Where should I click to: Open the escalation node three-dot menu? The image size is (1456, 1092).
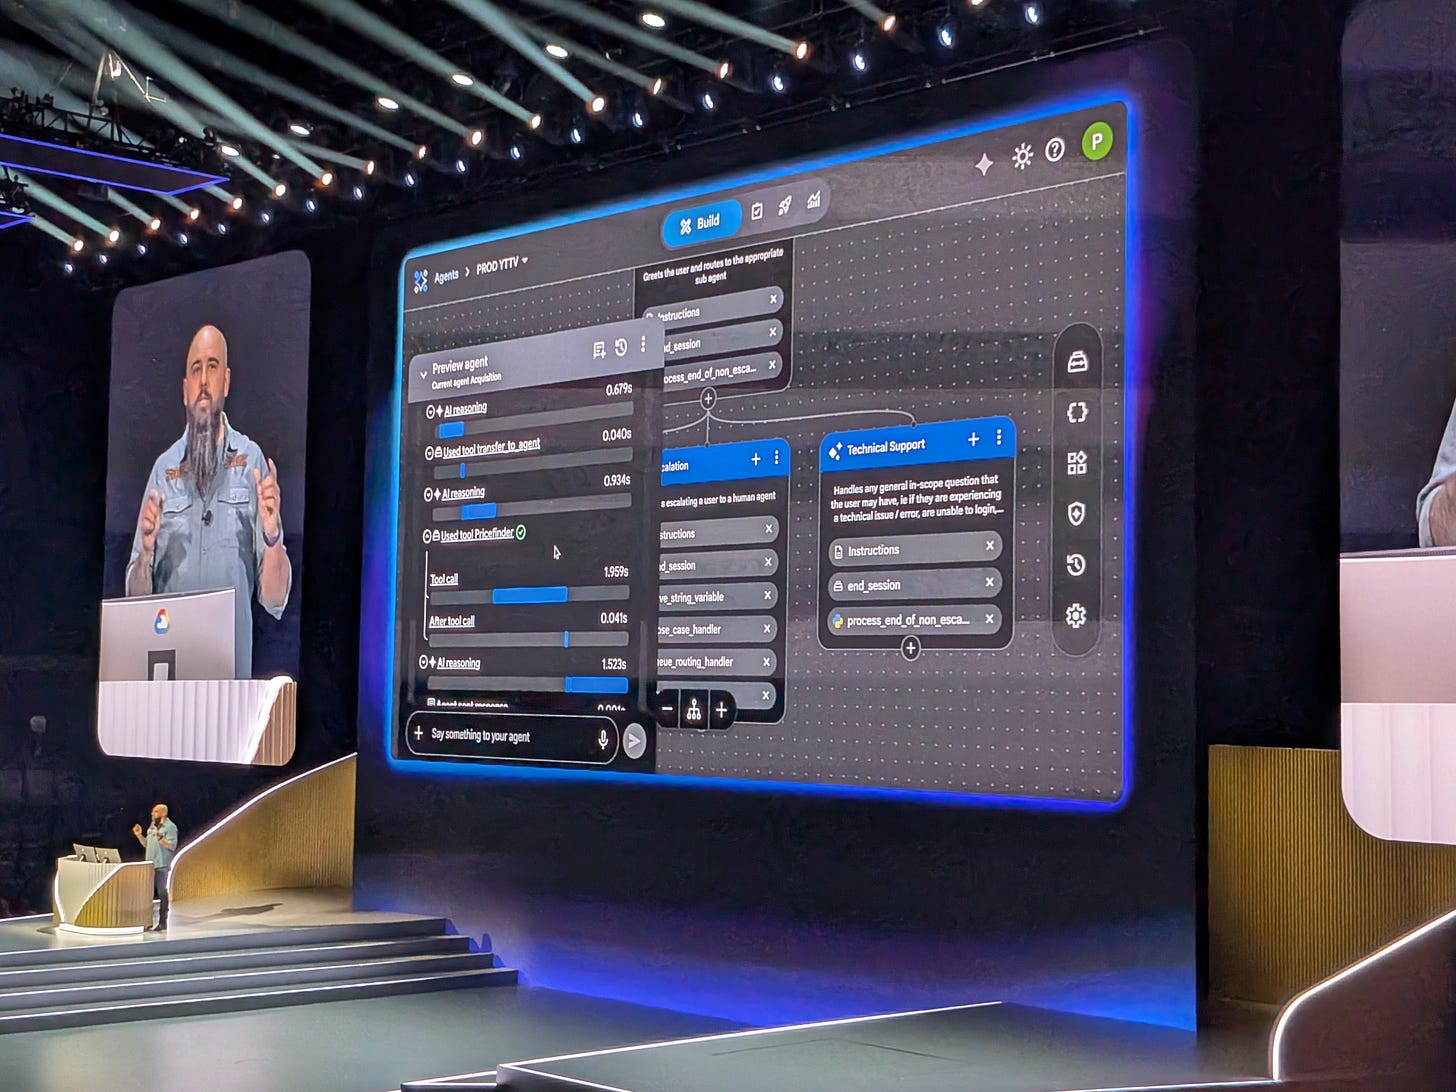[x=777, y=458]
